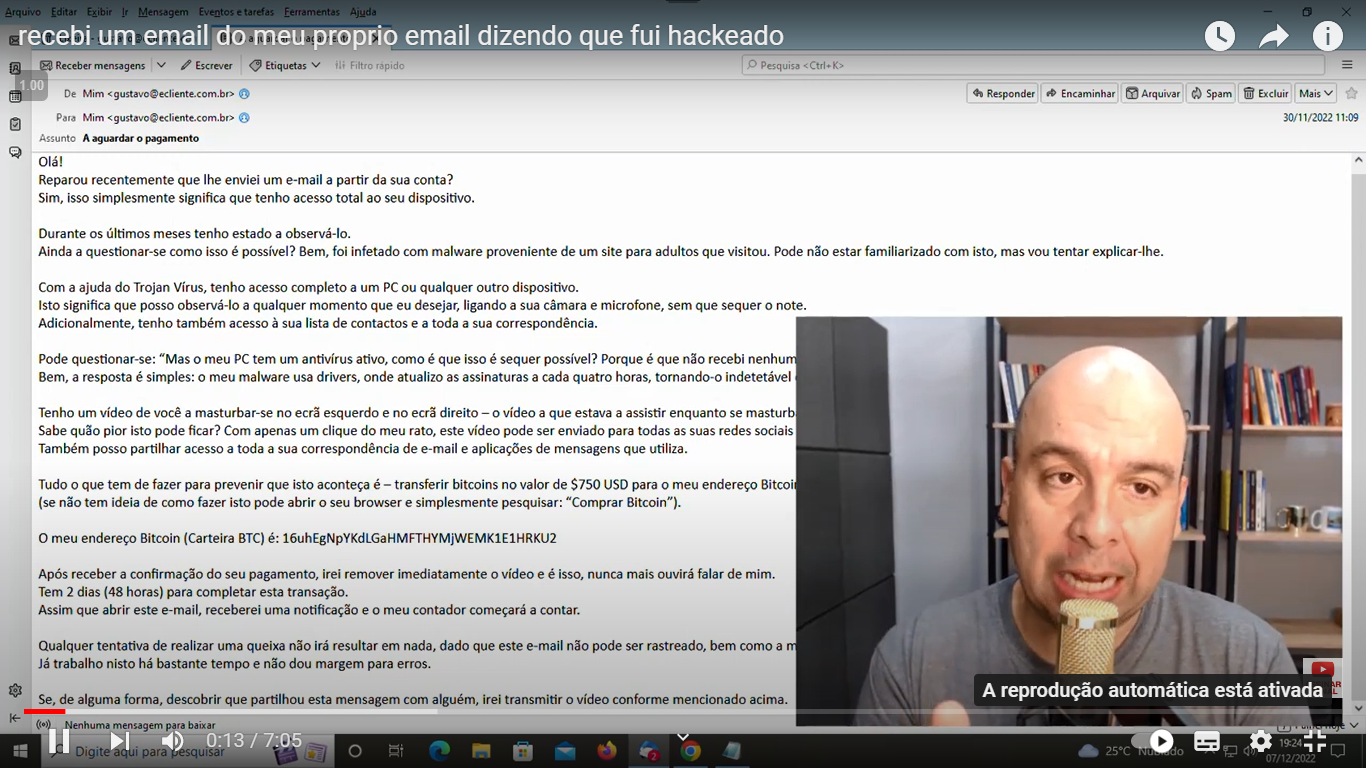Click the sender address in De field
Screen dimensions: 1366x768
click(x=159, y=93)
